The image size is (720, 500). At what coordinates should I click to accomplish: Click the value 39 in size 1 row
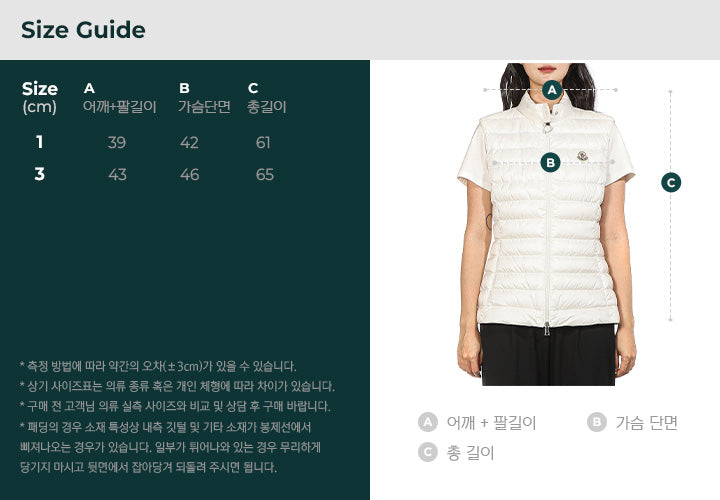click(x=117, y=142)
